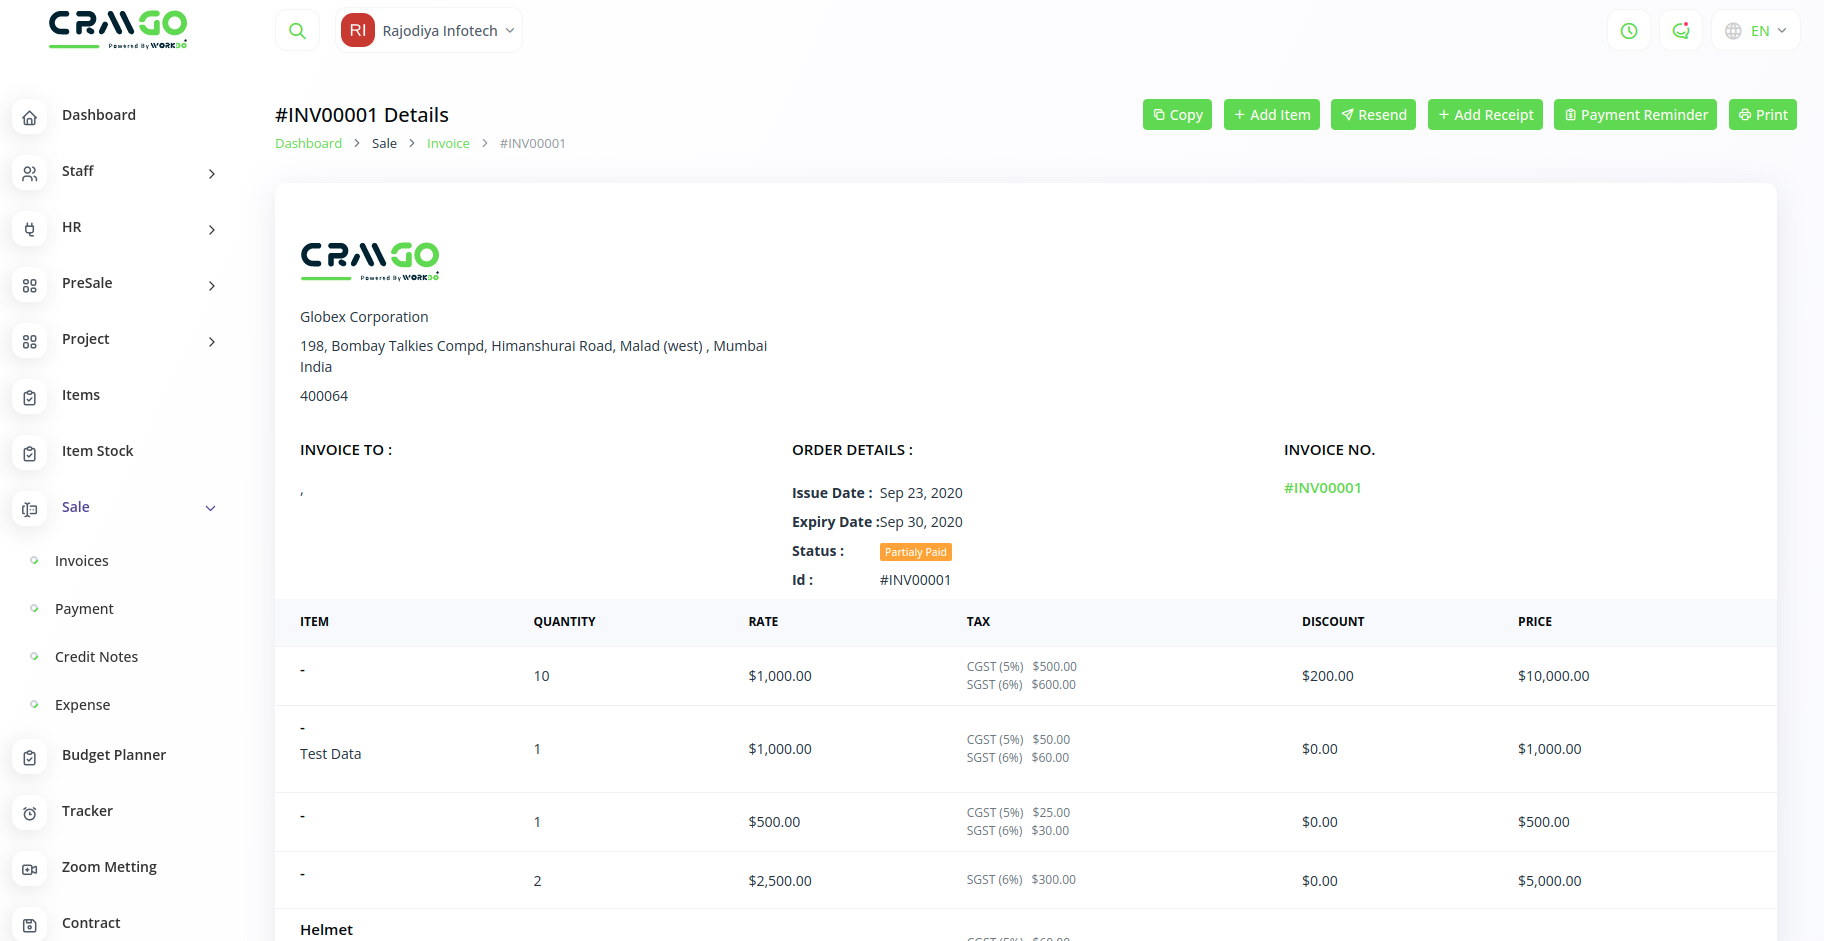Click the Dashboard breadcrumb link
This screenshot has width=1824, height=941.
click(309, 144)
